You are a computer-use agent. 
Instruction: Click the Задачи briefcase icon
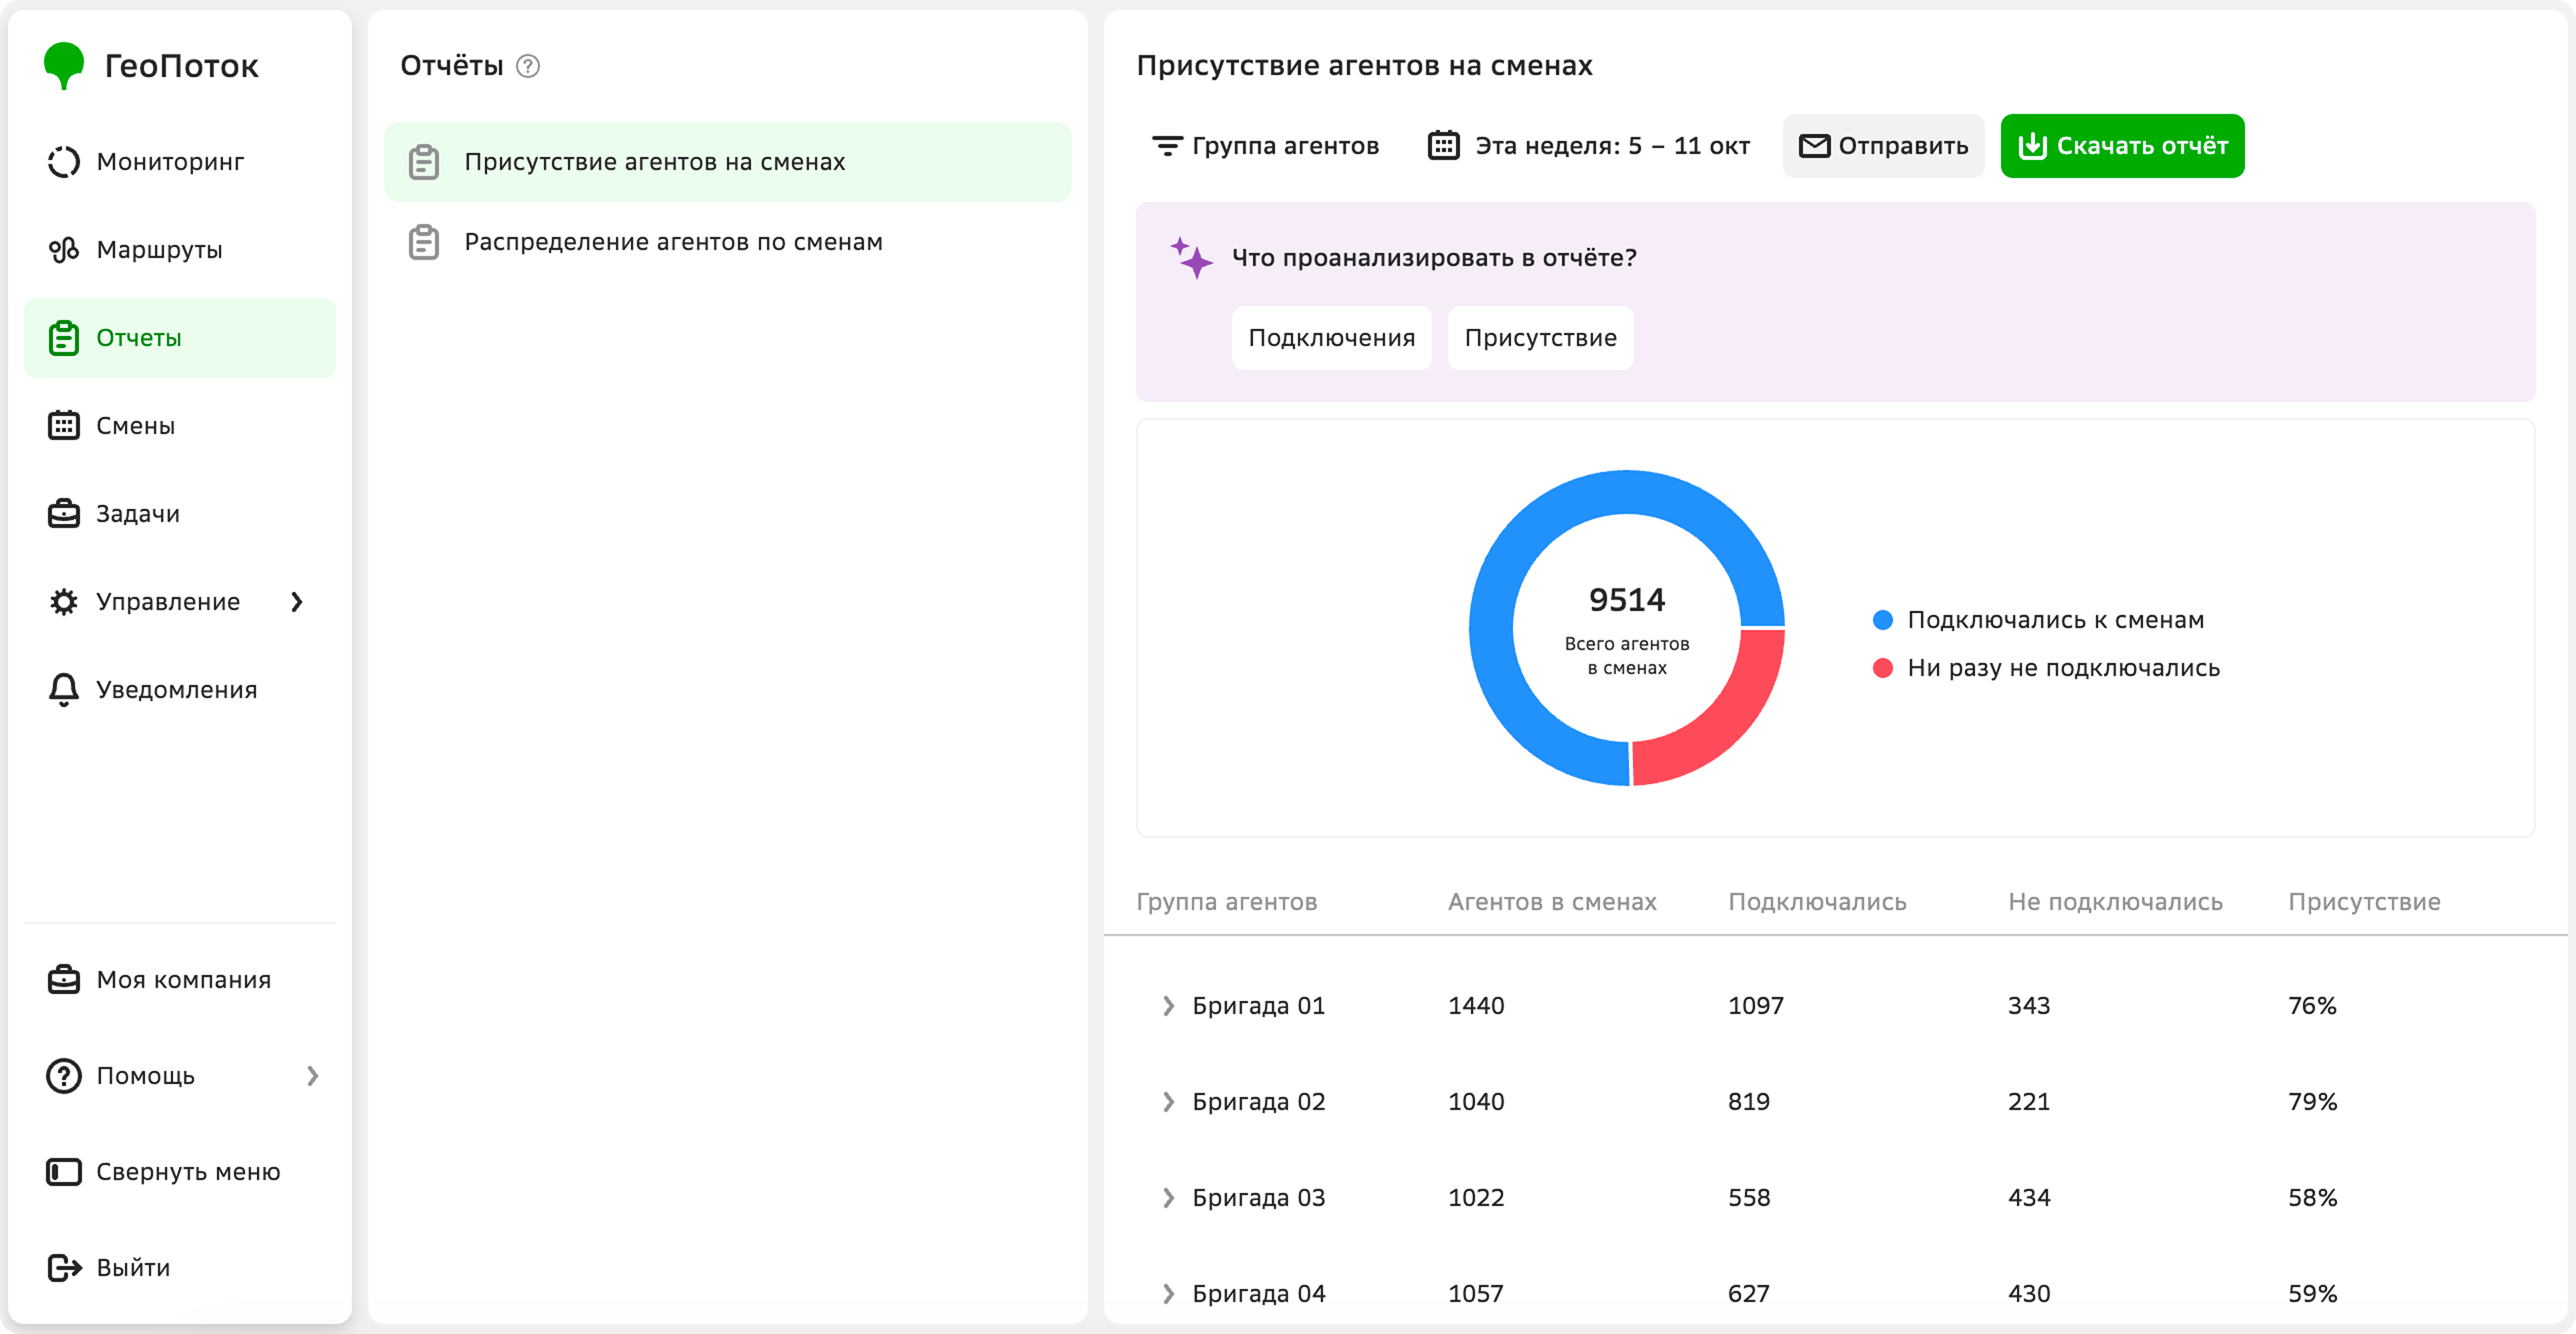pyautogui.click(x=64, y=514)
